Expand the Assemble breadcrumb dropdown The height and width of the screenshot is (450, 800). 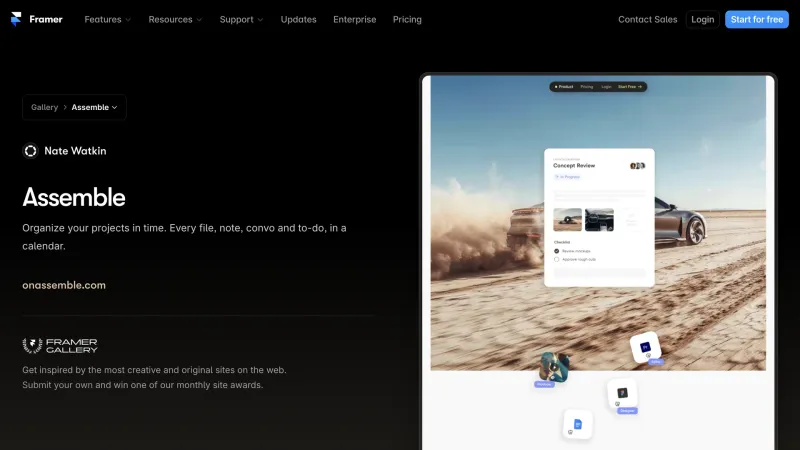[x=94, y=107]
